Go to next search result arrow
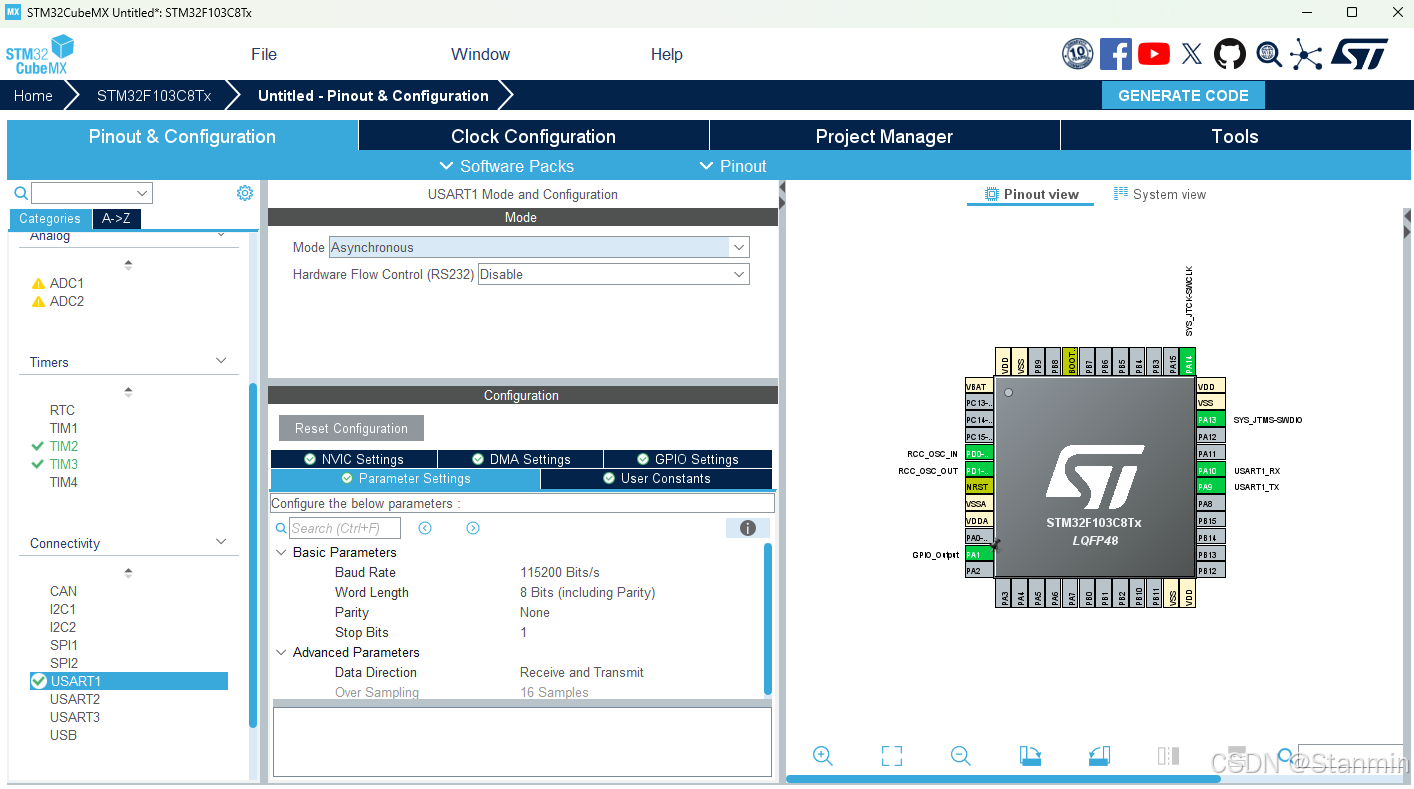Screen dimensions: 1414x789 (x=473, y=528)
